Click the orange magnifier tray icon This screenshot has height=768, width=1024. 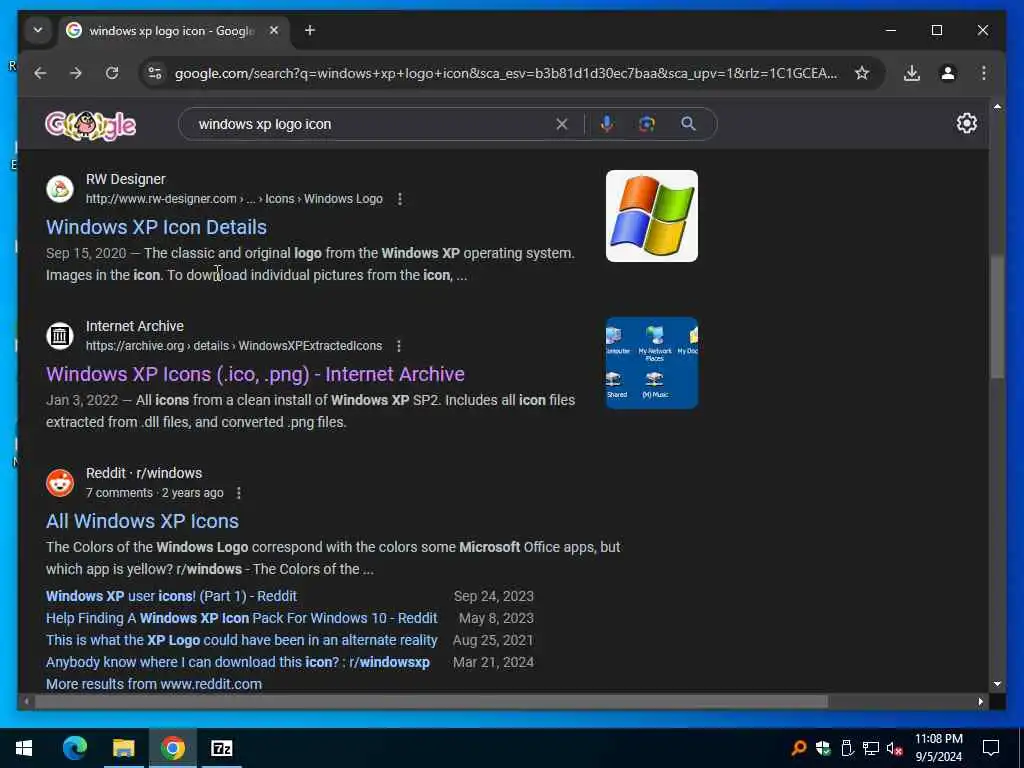[799, 748]
